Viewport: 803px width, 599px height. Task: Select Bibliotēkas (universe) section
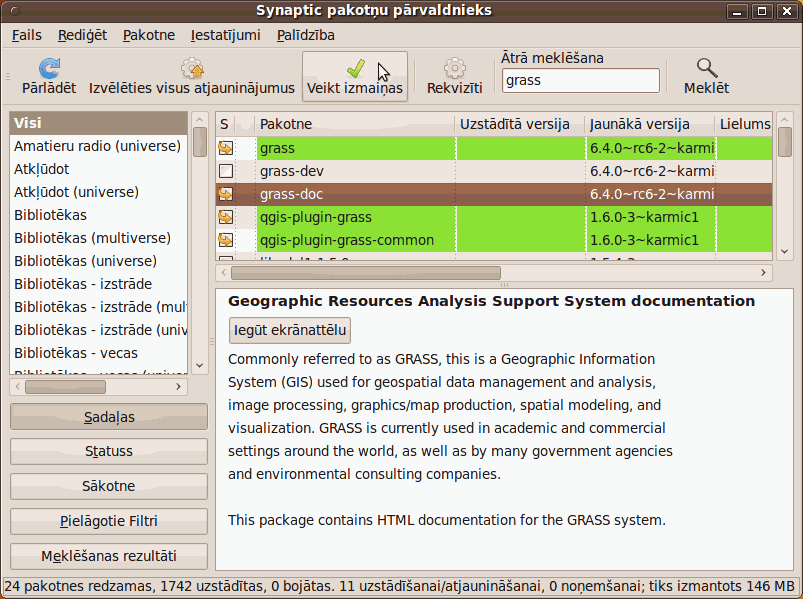click(x=98, y=261)
